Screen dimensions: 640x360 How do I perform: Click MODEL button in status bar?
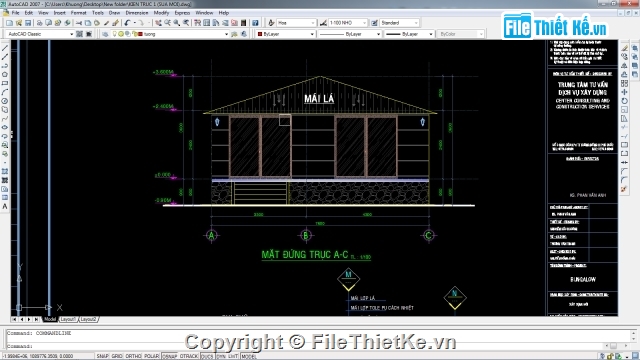[249, 356]
